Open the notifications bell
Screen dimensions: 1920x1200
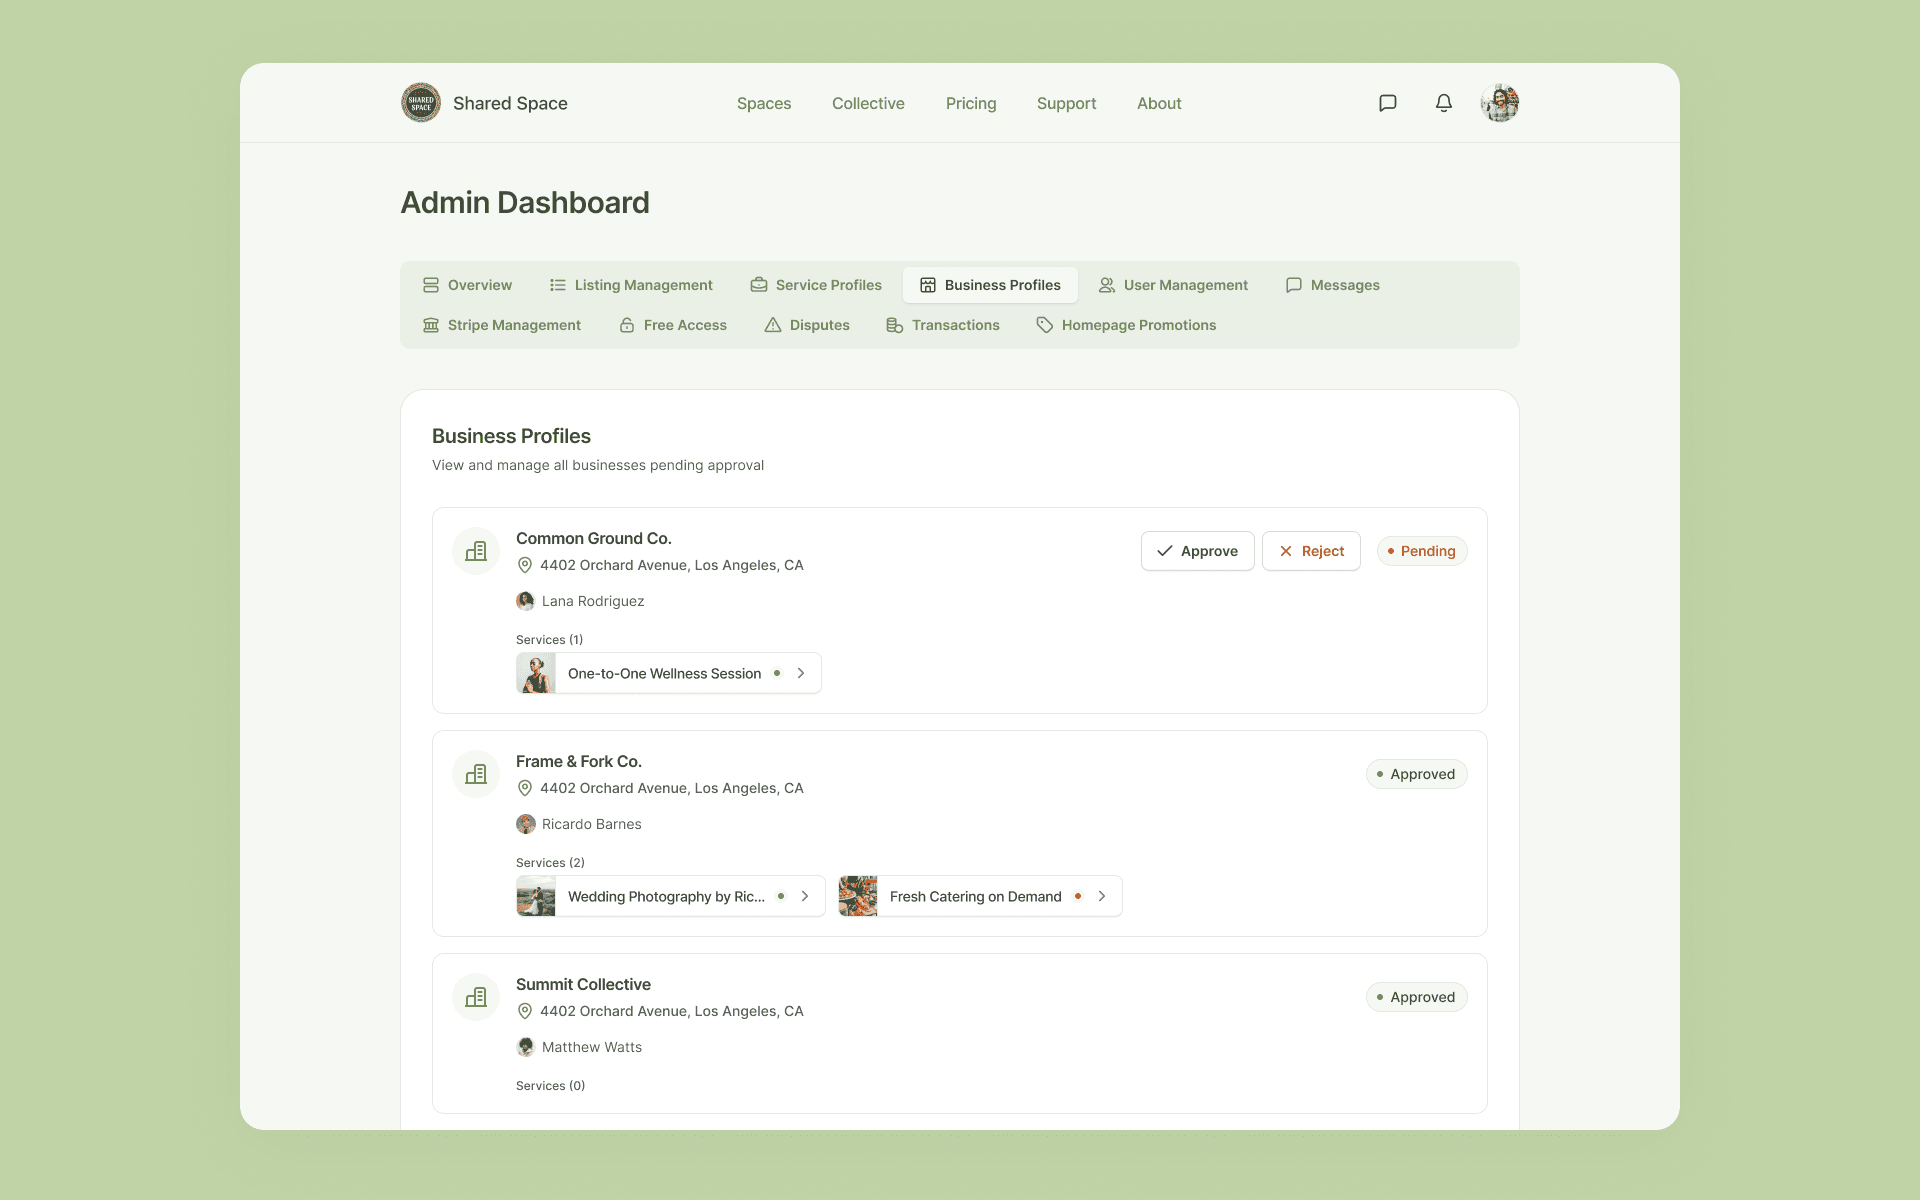click(x=1443, y=103)
